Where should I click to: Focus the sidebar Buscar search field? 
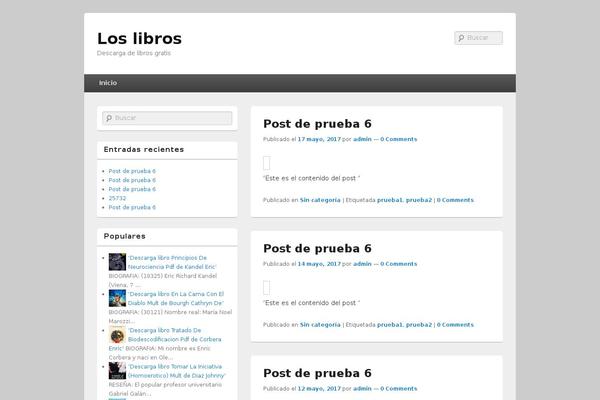point(167,118)
